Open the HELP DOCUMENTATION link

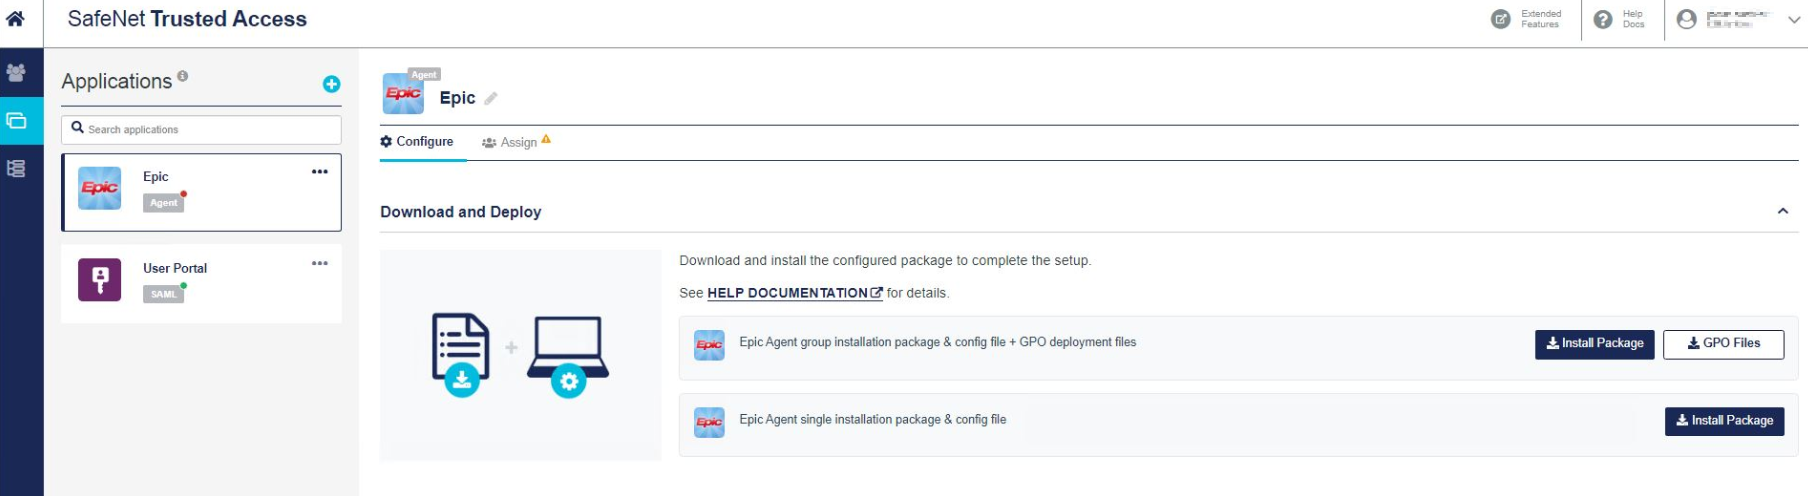point(795,293)
